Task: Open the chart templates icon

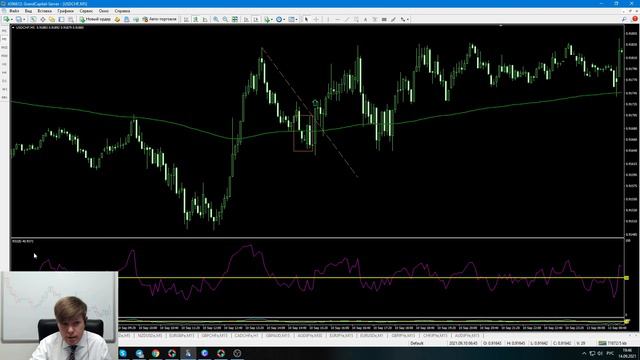Action: coord(291,19)
